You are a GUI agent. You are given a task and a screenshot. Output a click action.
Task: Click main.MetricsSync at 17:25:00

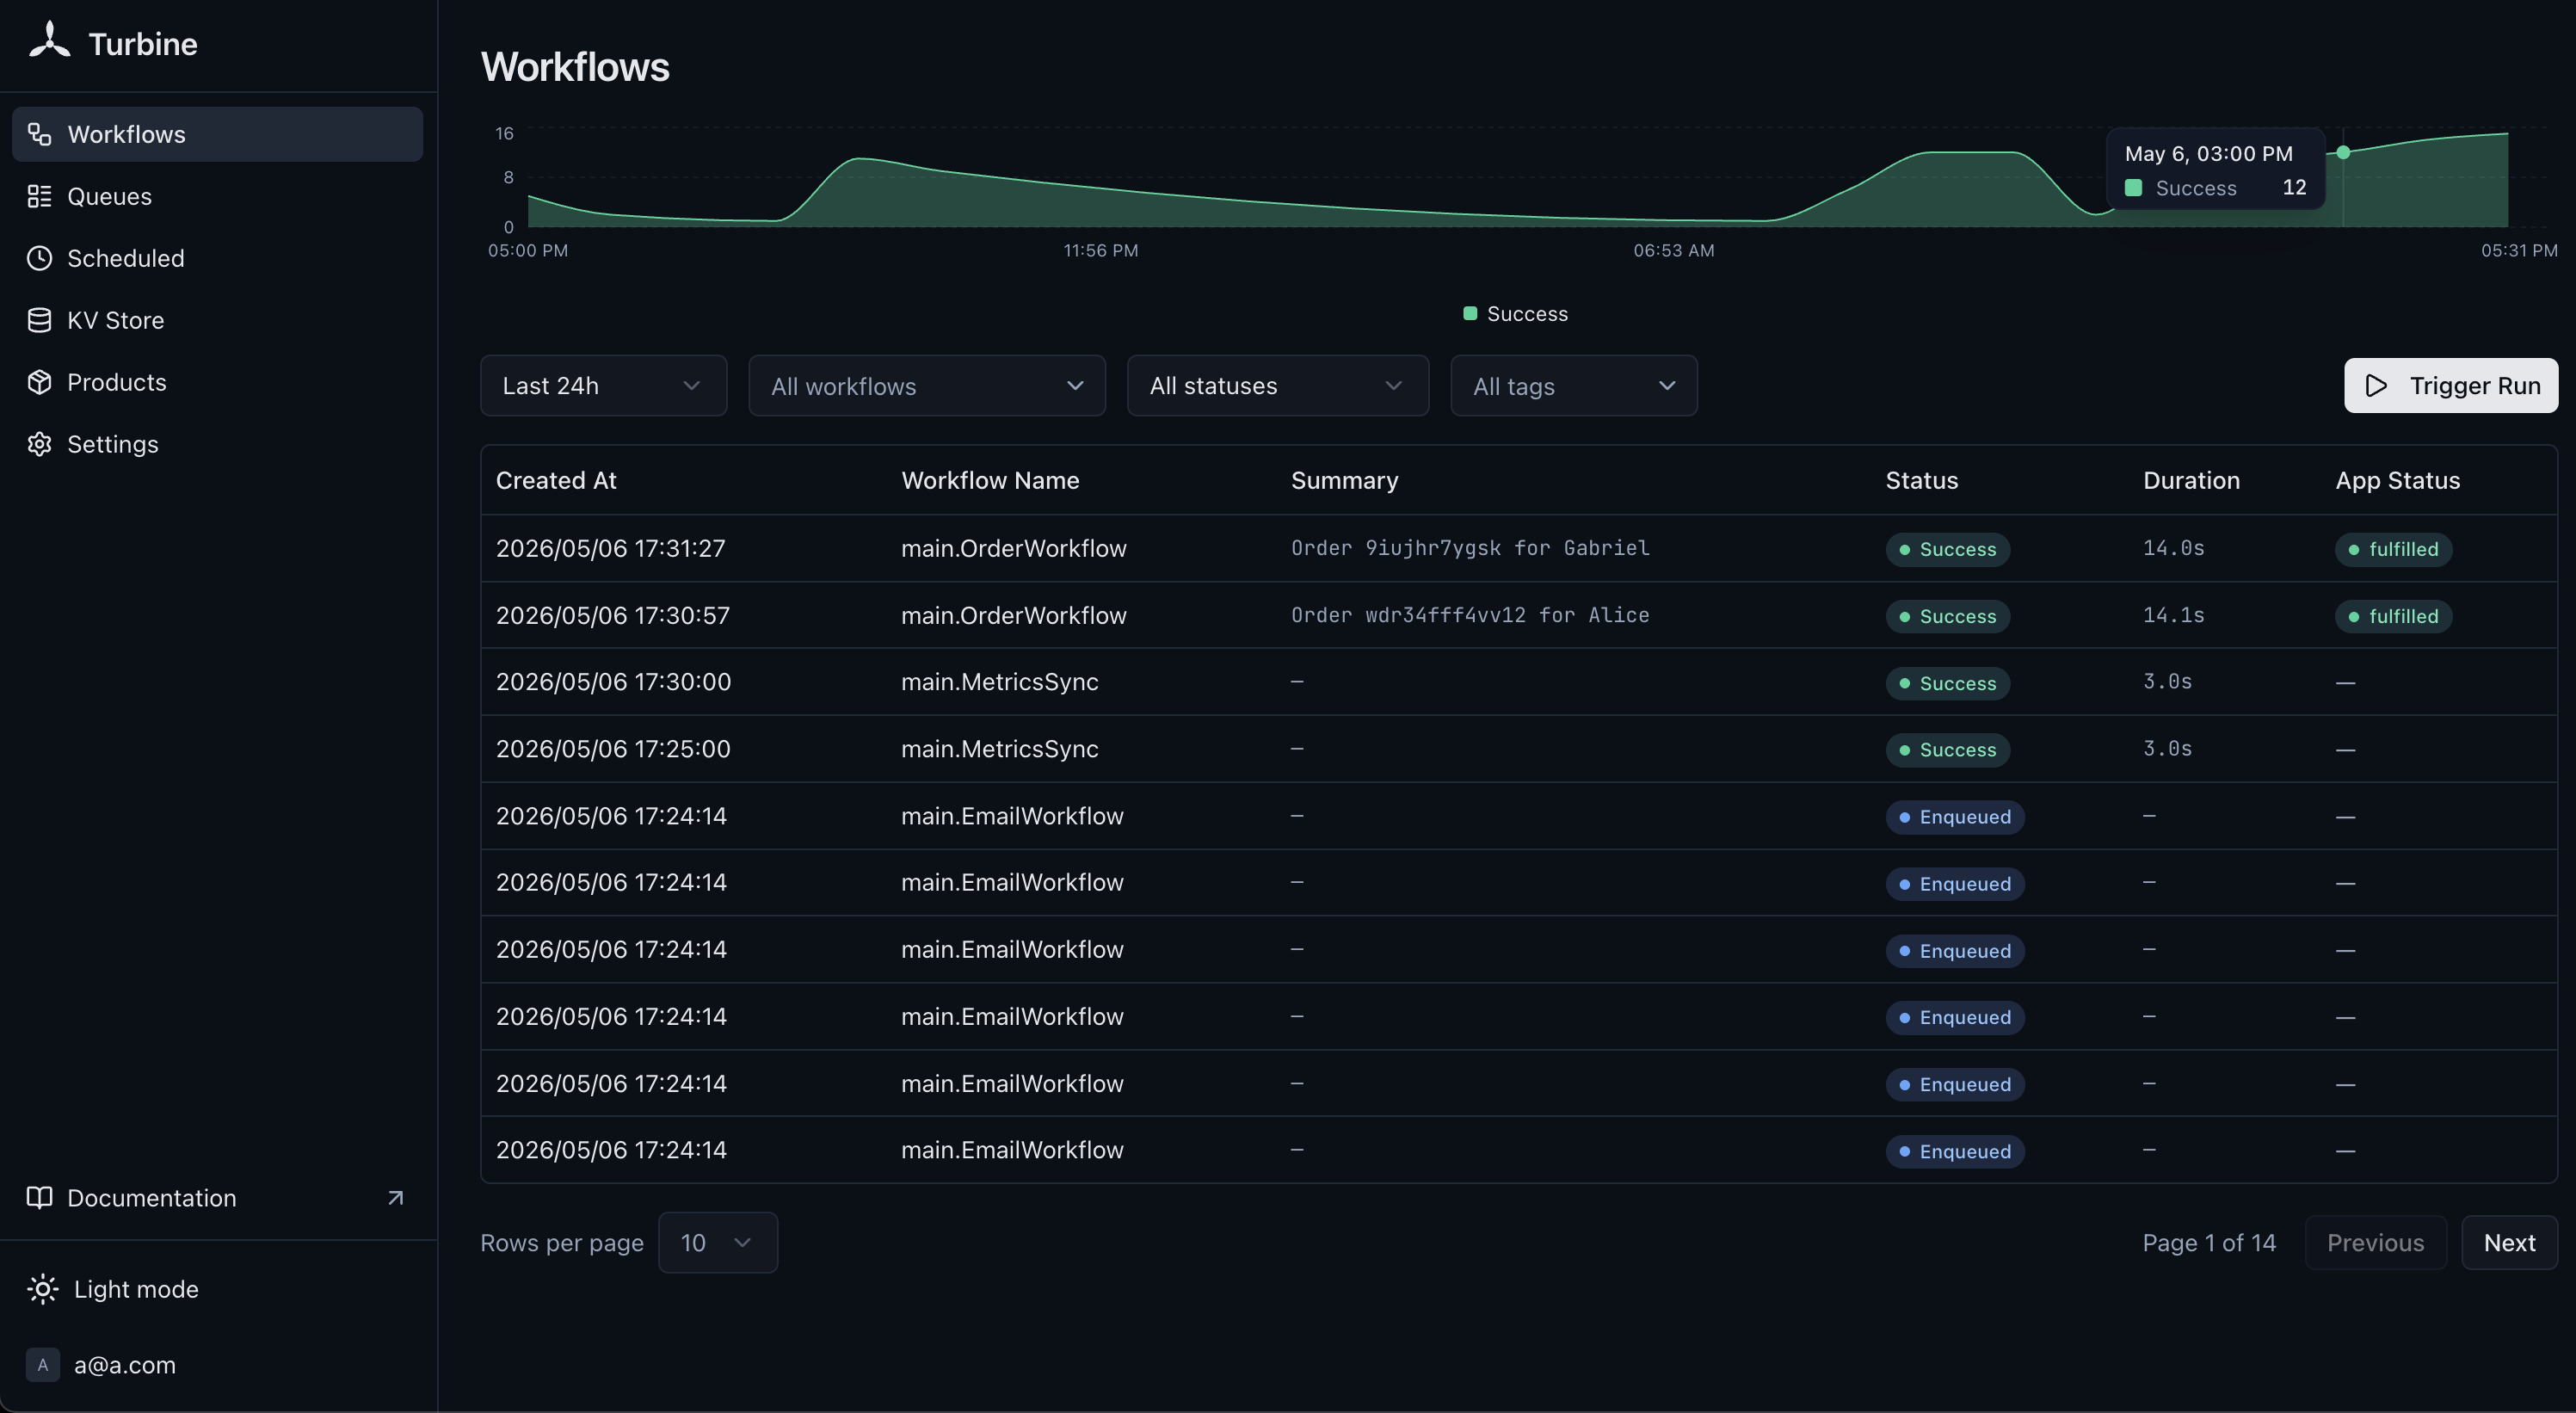tap(999, 749)
